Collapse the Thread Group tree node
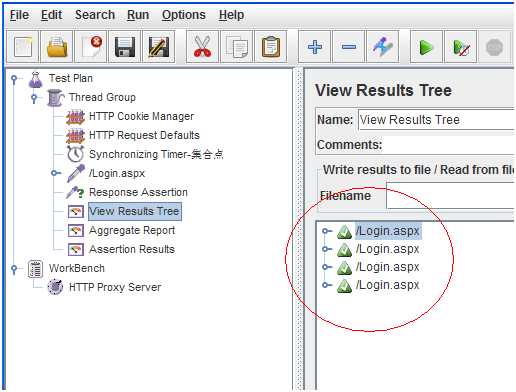This screenshot has width=516, height=392. coord(34,98)
